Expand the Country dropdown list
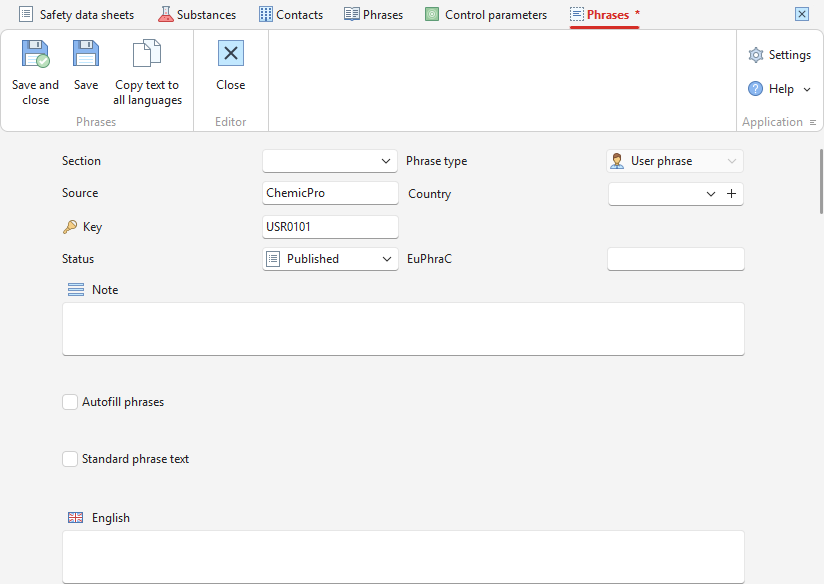 [710, 194]
